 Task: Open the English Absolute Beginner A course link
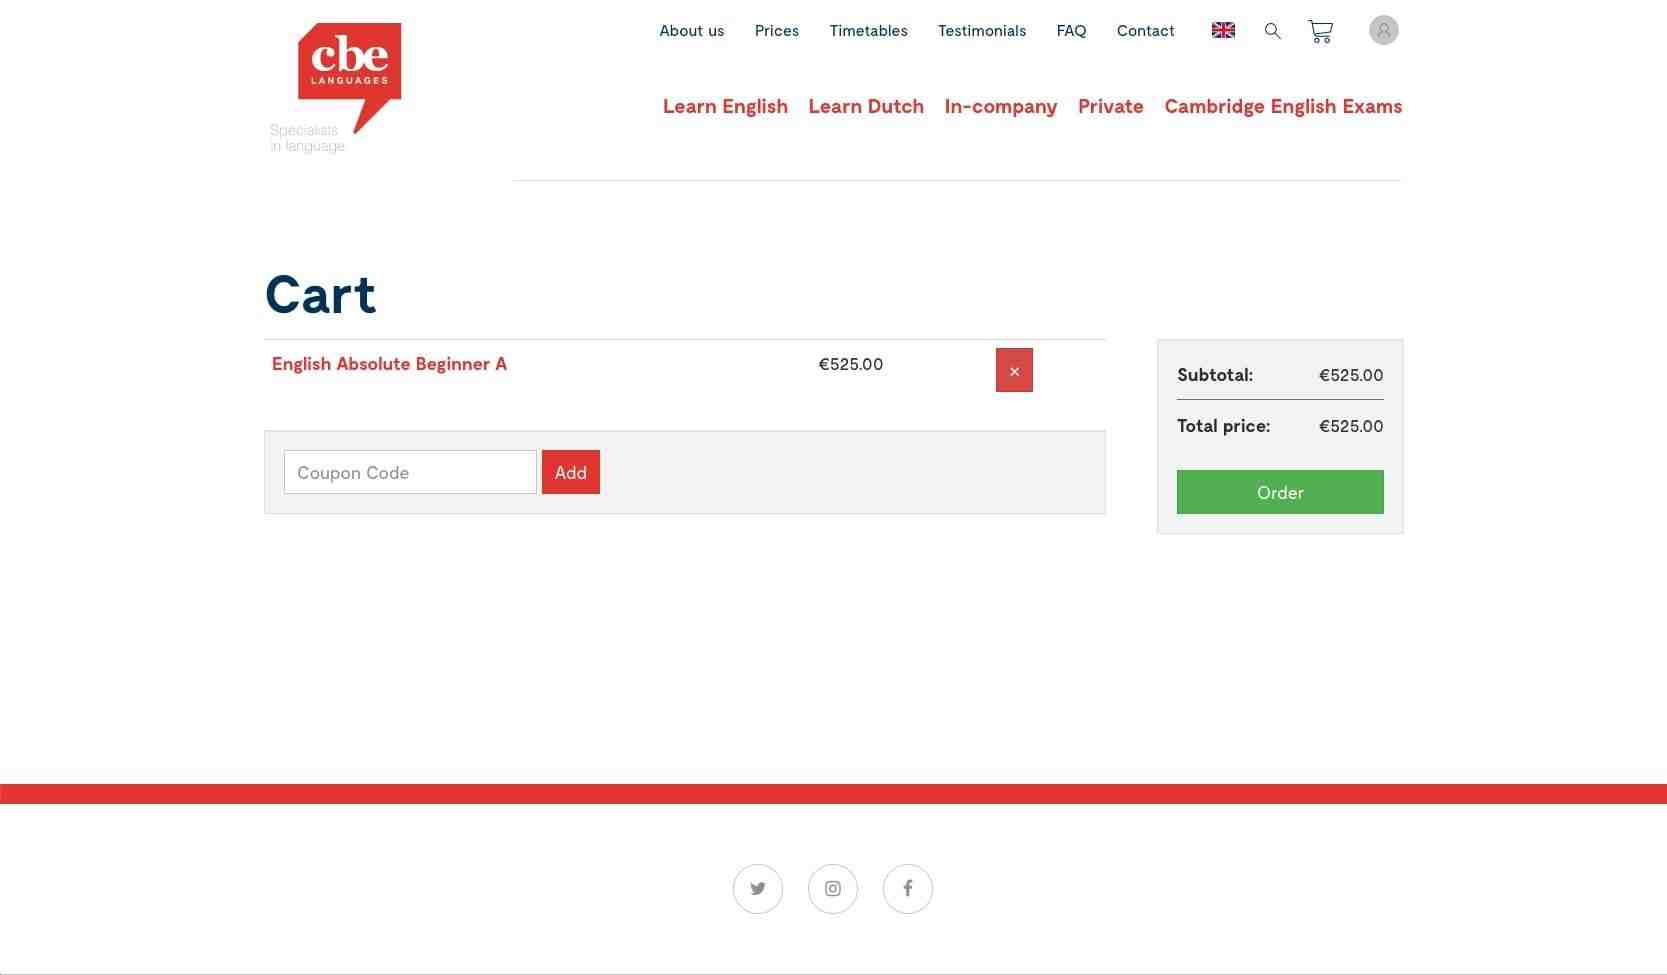[389, 364]
